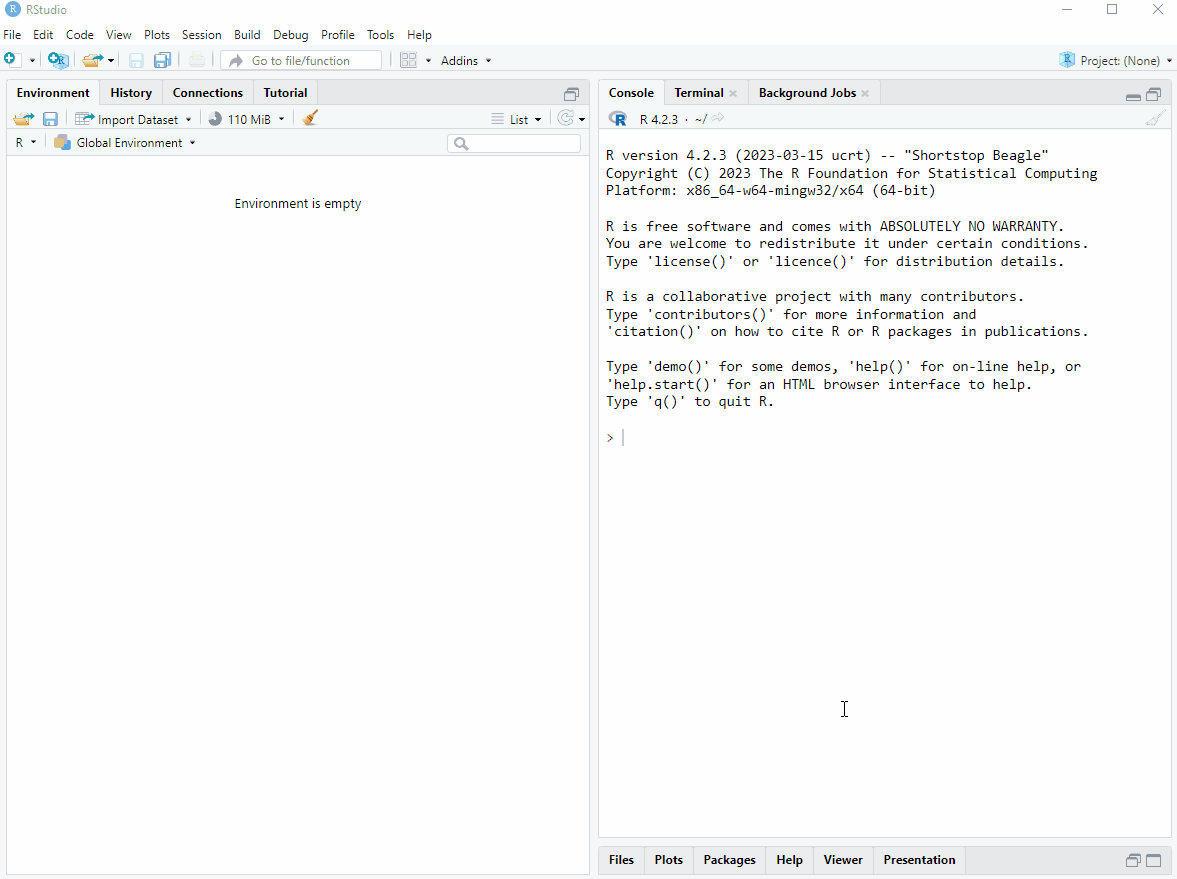Save workspace using Environment pane disk icon

pos(50,119)
